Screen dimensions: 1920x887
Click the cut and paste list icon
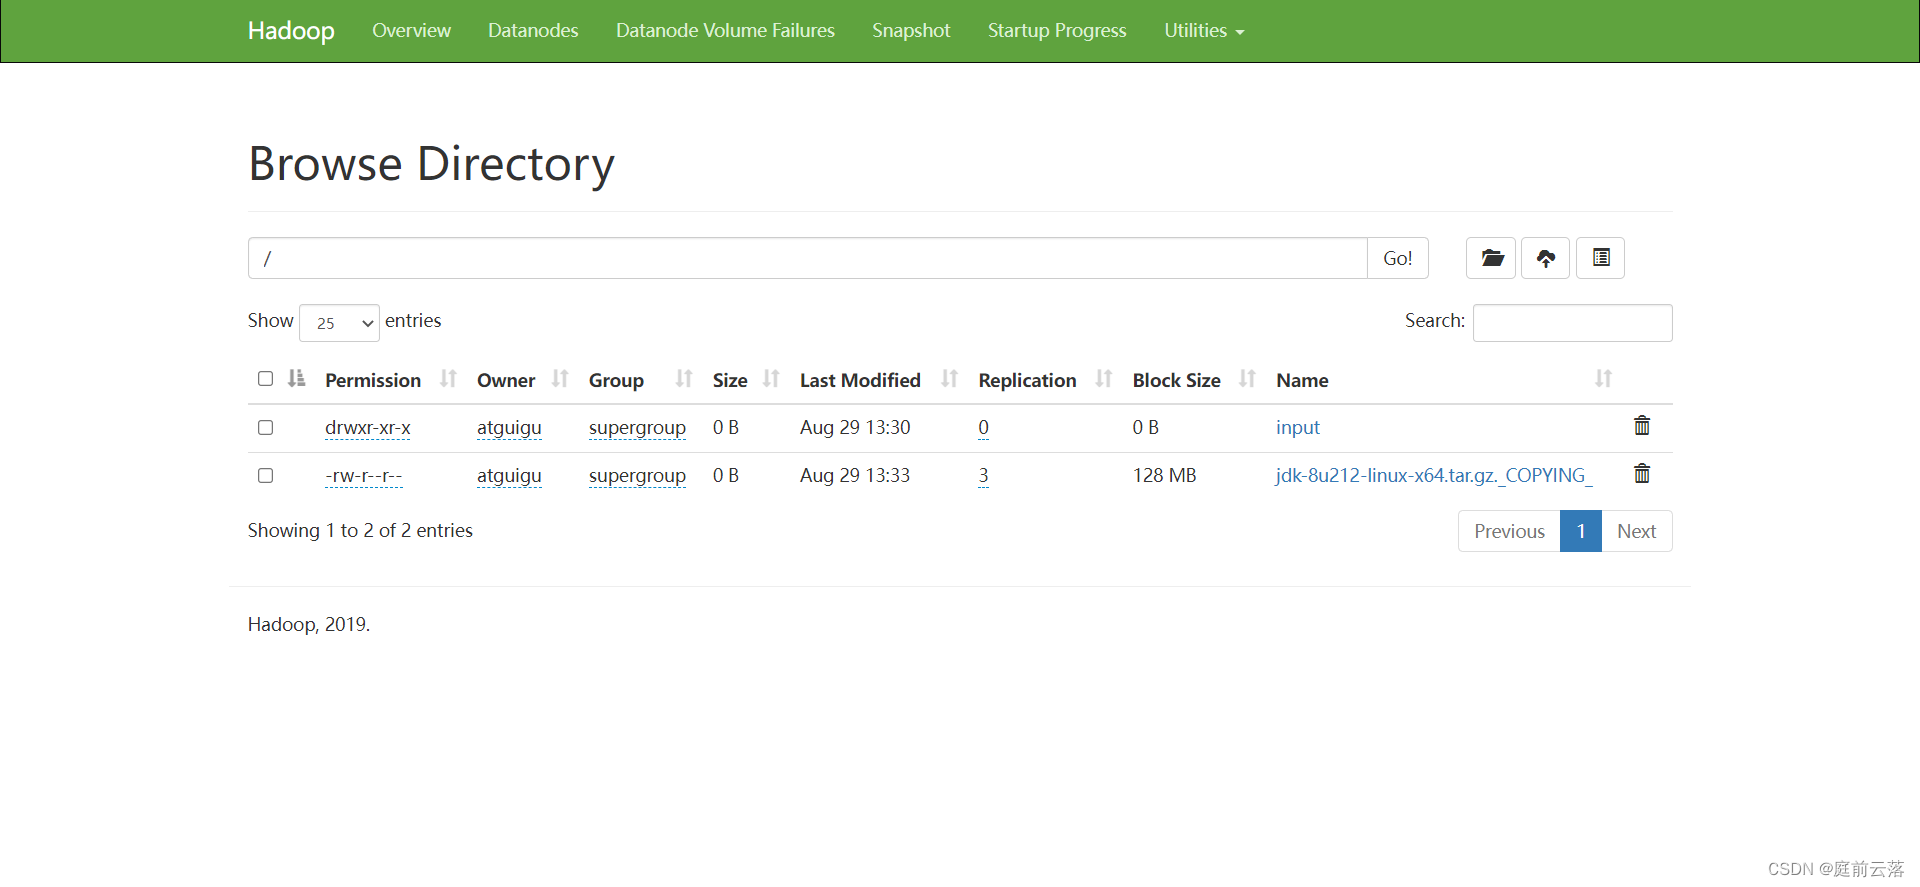pyautogui.click(x=1601, y=258)
